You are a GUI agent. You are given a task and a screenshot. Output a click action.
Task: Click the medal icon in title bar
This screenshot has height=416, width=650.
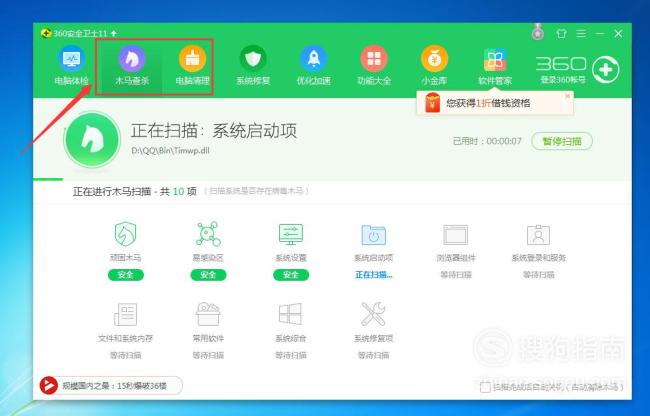(538, 32)
